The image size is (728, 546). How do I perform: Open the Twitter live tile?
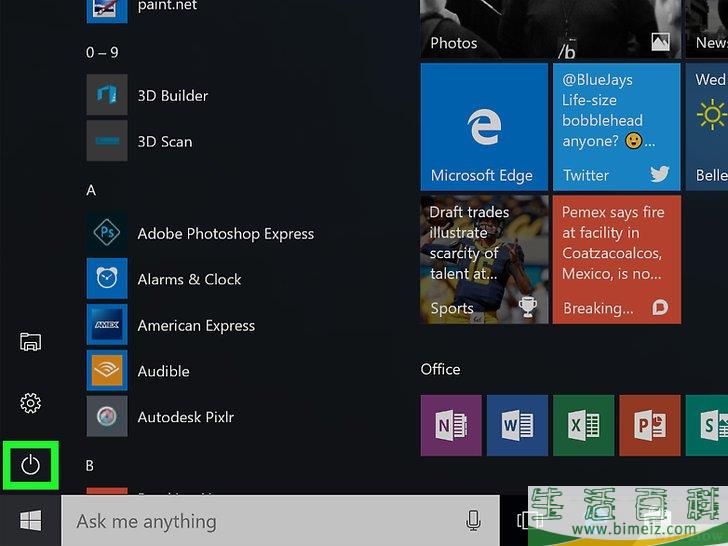pos(617,127)
